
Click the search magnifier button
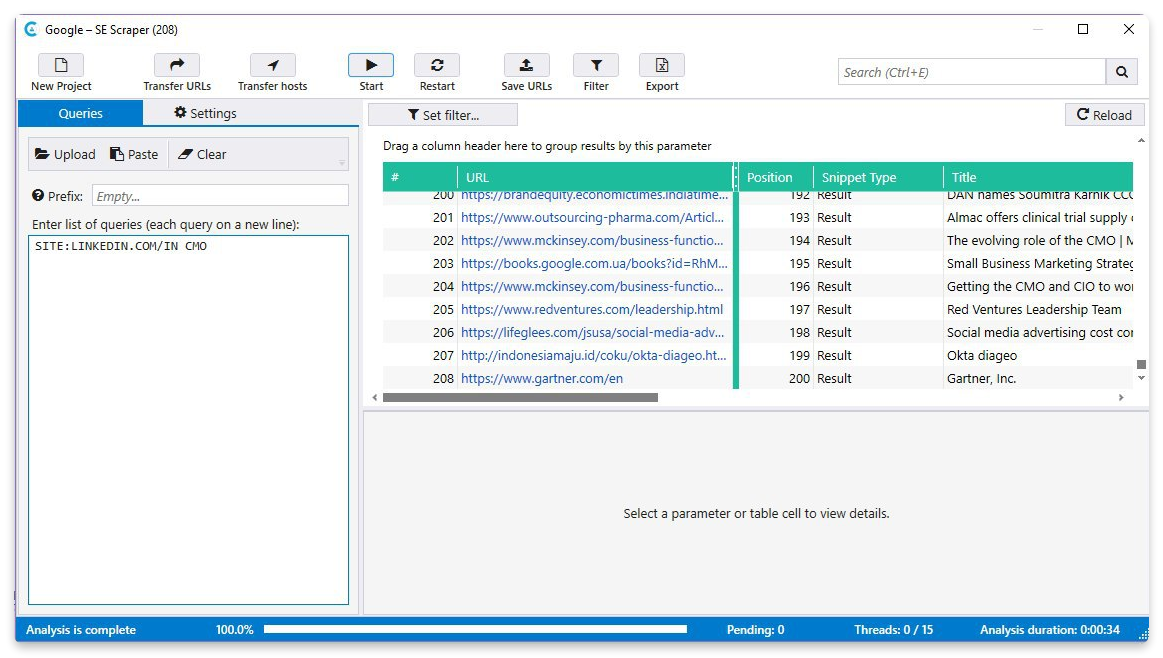pyautogui.click(x=1121, y=72)
